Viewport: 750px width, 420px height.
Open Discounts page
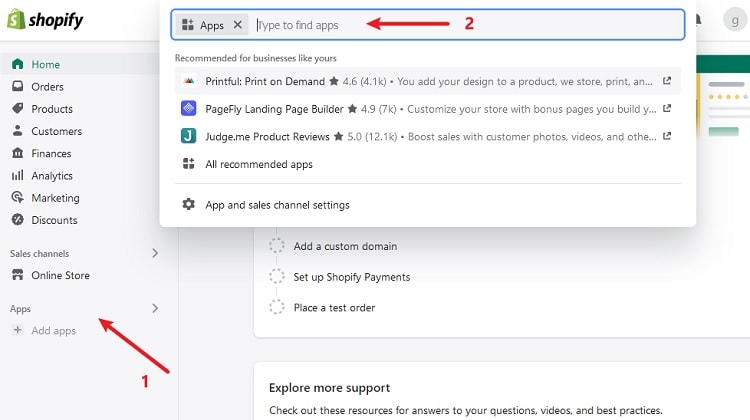pos(54,220)
